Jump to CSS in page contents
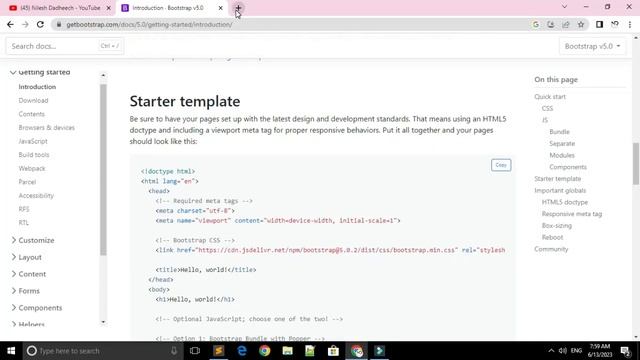640x360 pixels. coord(547,108)
